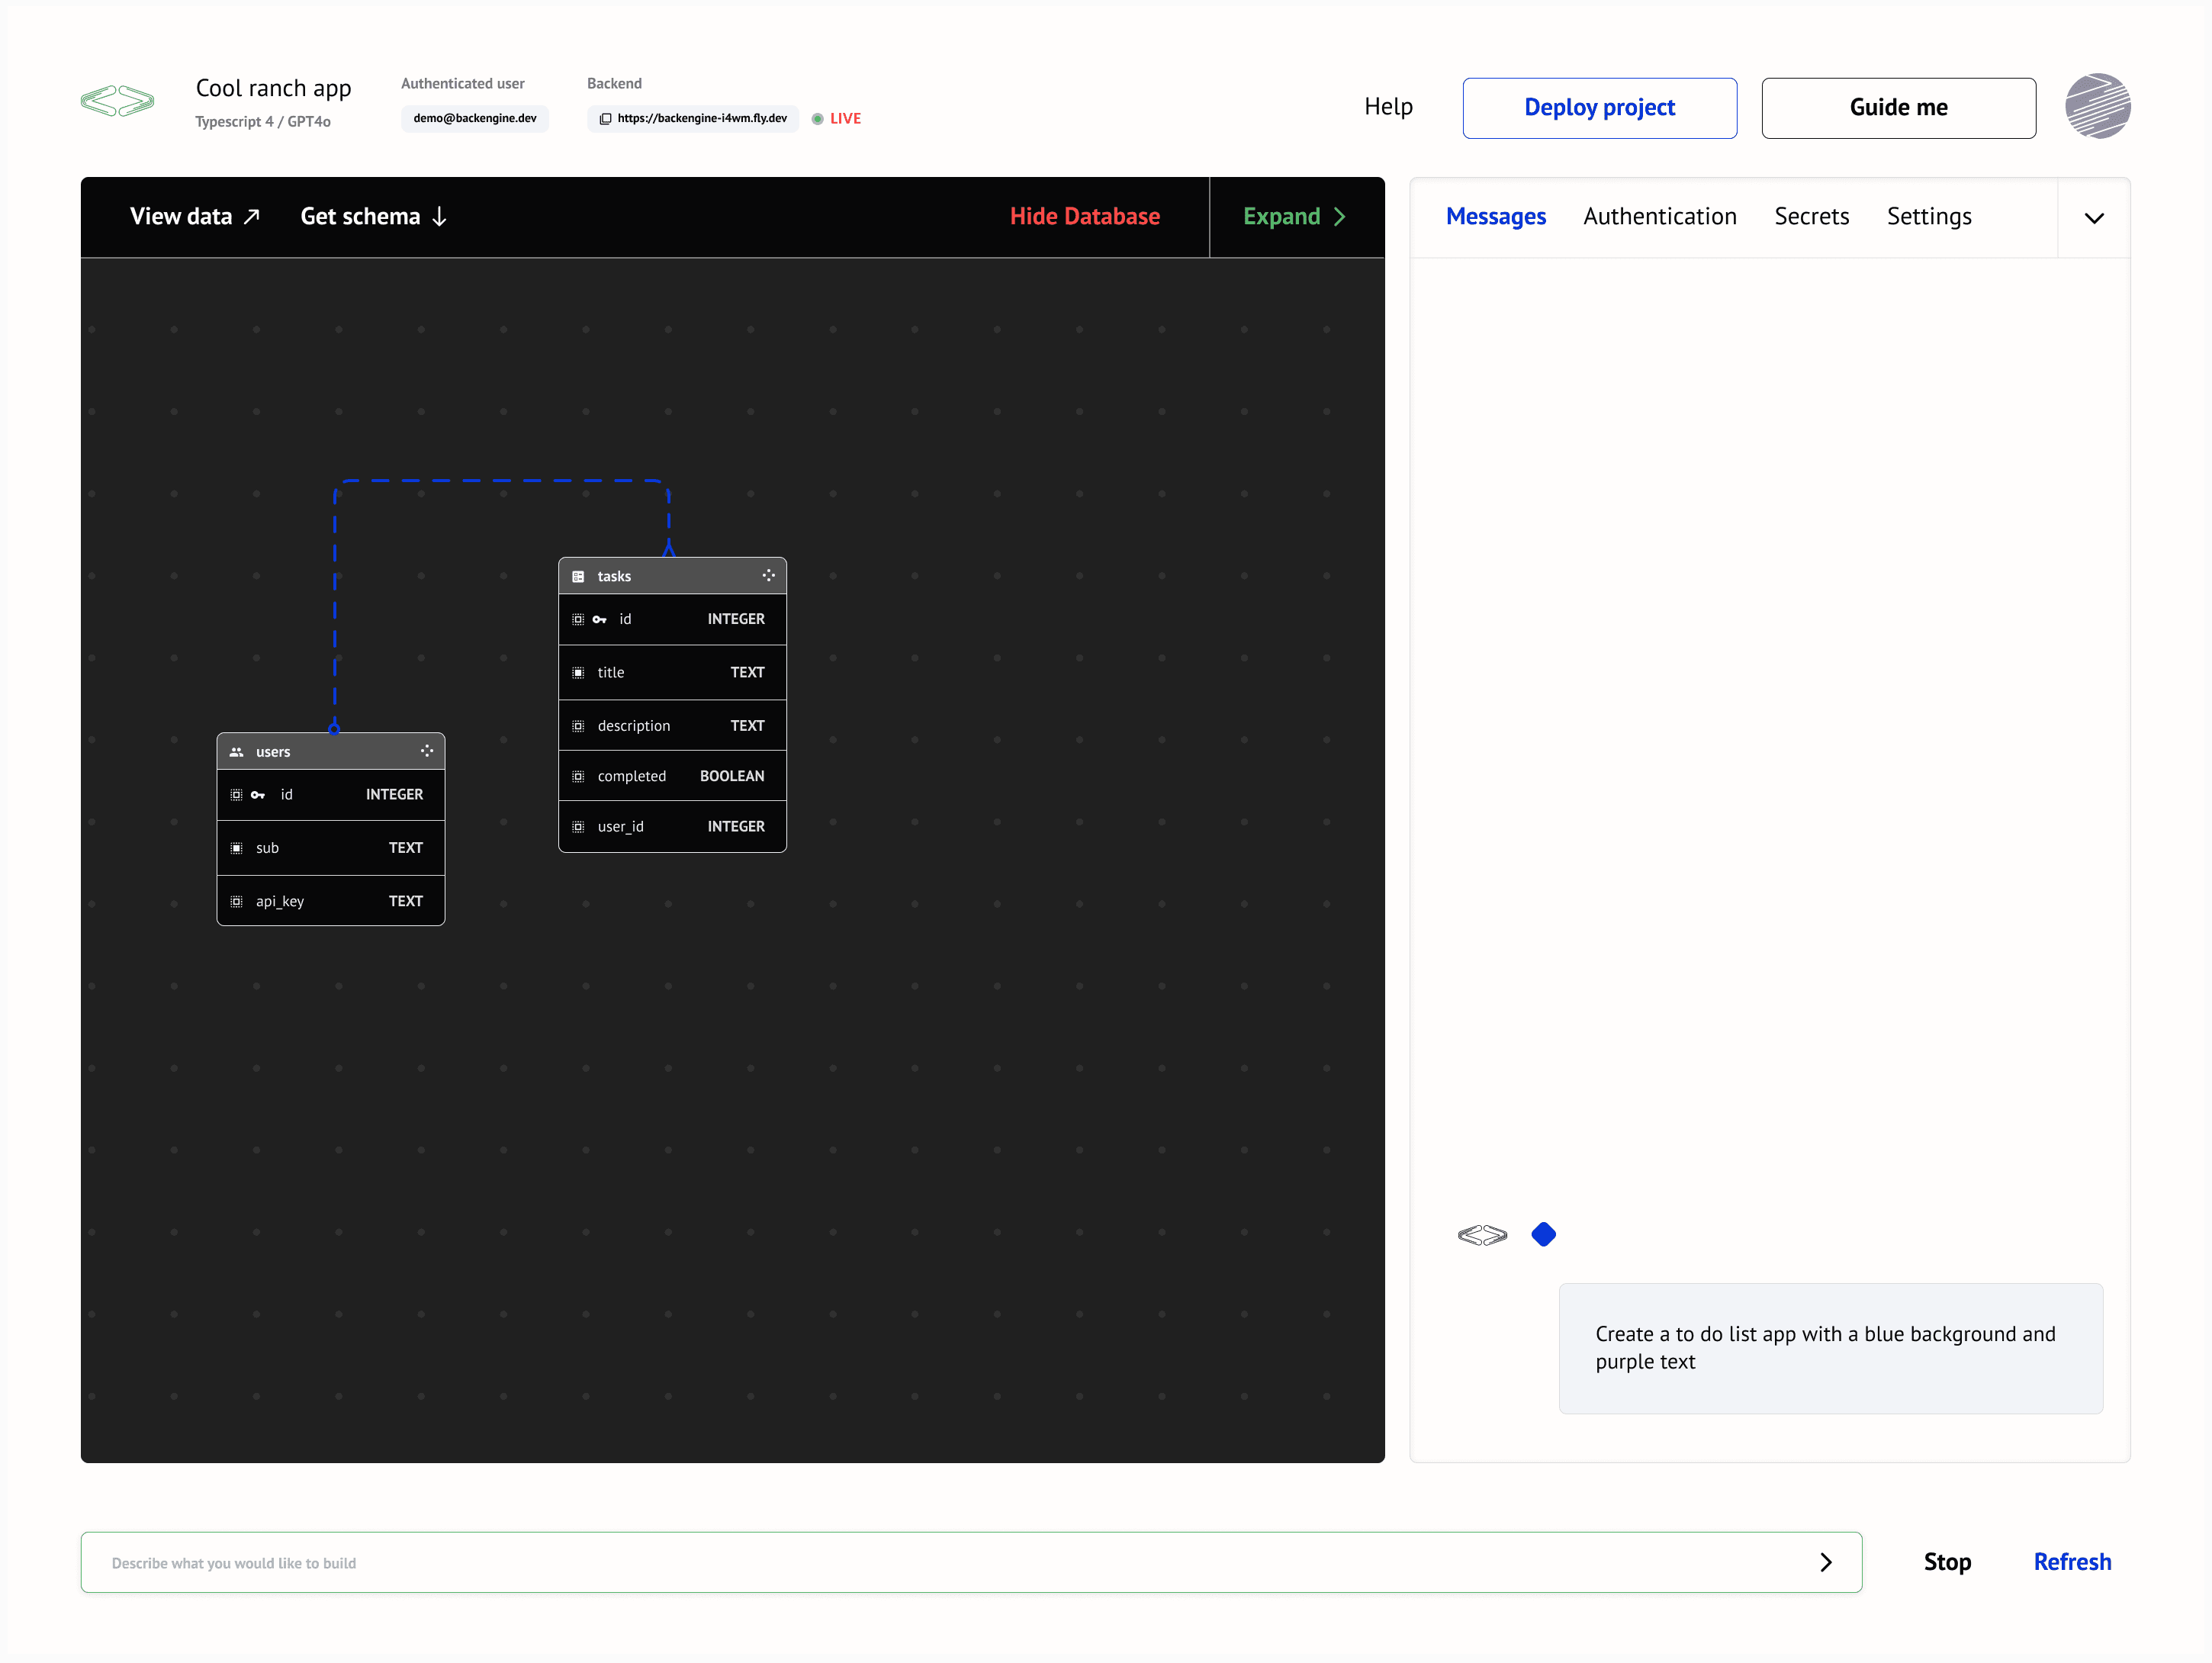Expand the database panel
This screenshot has width=2212, height=1663.
point(1294,217)
